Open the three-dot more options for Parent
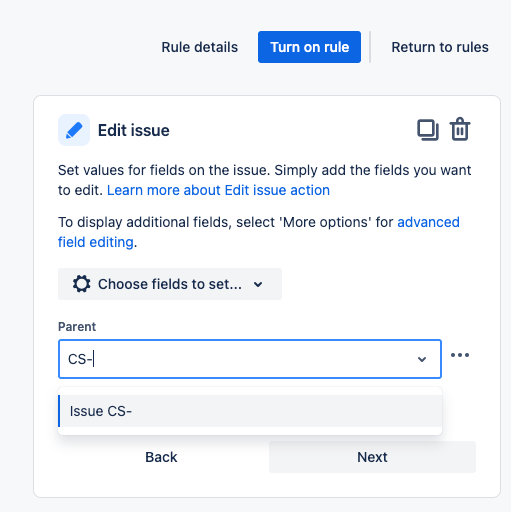511x512 pixels. [x=460, y=355]
